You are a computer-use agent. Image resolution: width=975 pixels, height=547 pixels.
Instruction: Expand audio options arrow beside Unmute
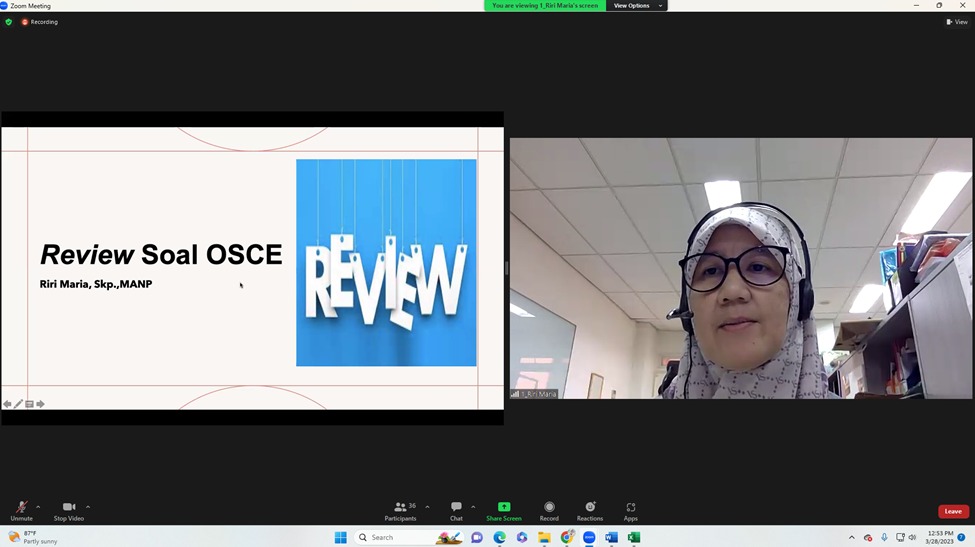click(x=38, y=507)
